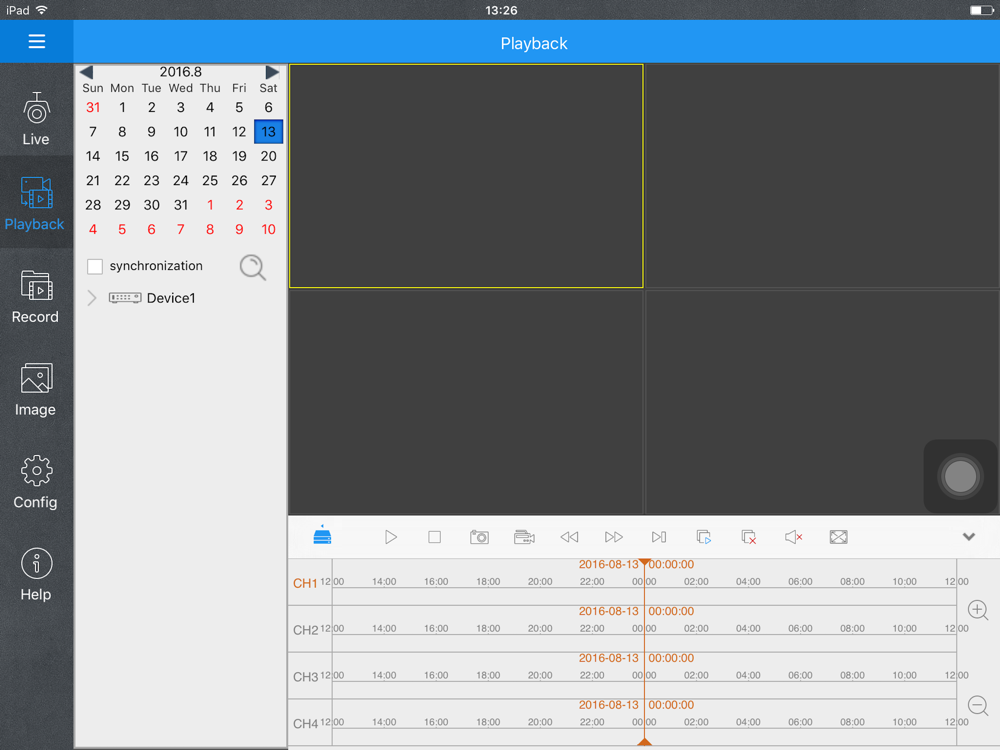Expand the Device1 tree node
The width and height of the screenshot is (1000, 750).
(92, 298)
